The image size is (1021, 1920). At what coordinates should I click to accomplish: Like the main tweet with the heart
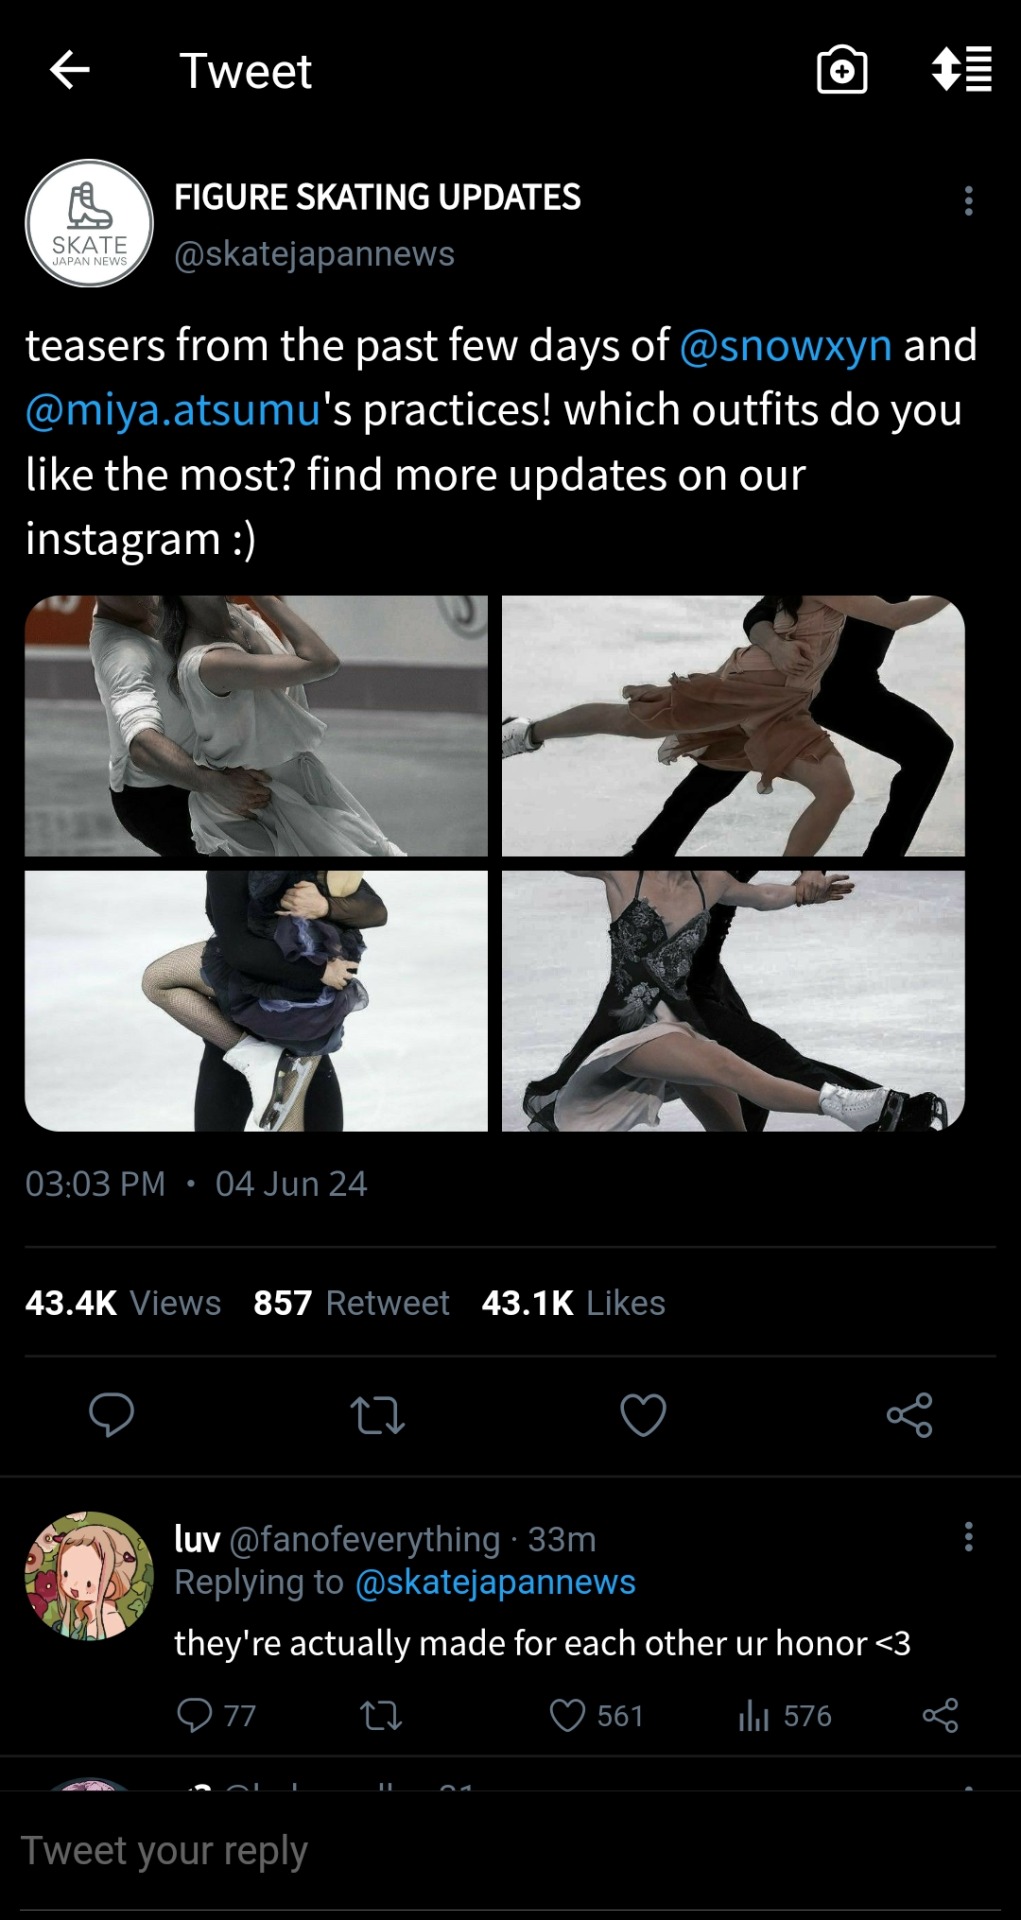click(x=643, y=1415)
